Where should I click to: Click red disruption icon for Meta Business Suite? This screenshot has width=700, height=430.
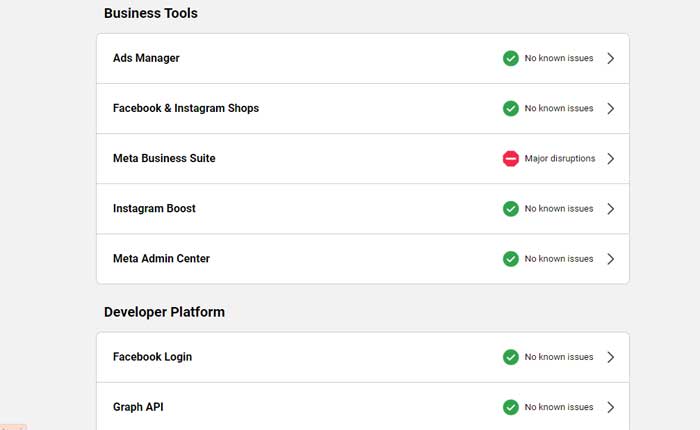pyautogui.click(x=510, y=158)
